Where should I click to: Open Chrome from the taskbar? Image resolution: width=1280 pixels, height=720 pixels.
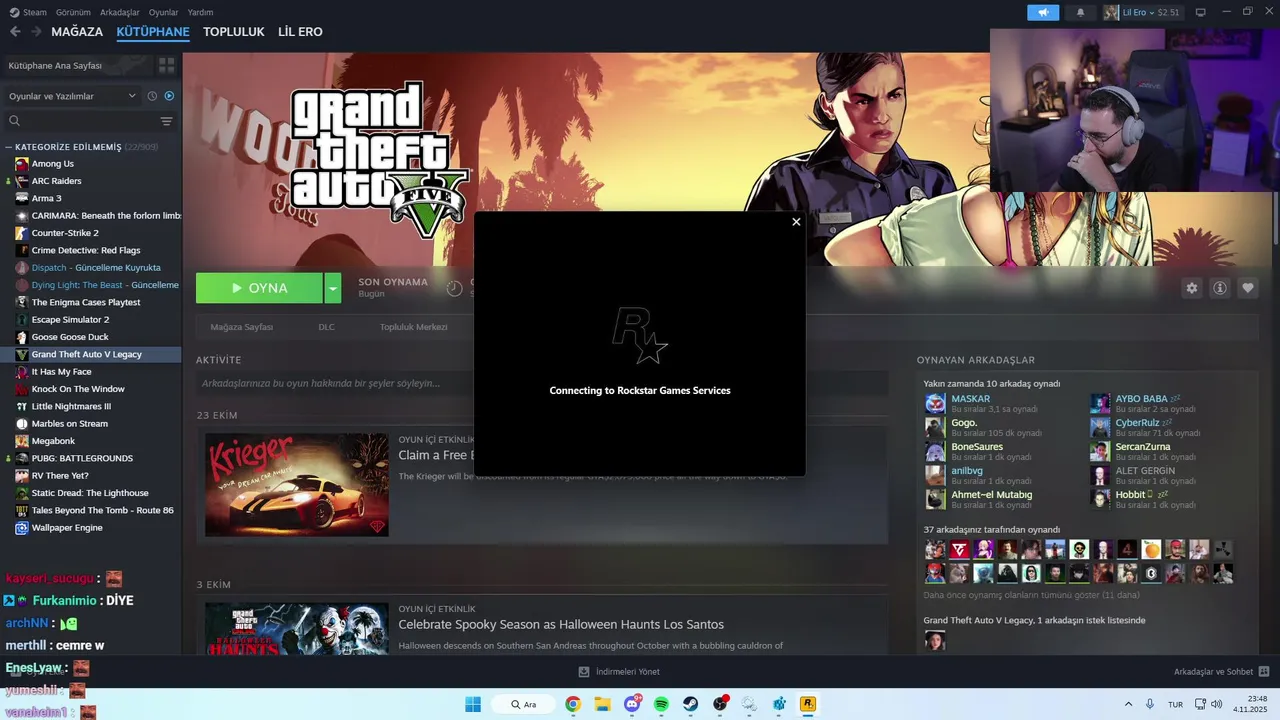click(x=573, y=704)
